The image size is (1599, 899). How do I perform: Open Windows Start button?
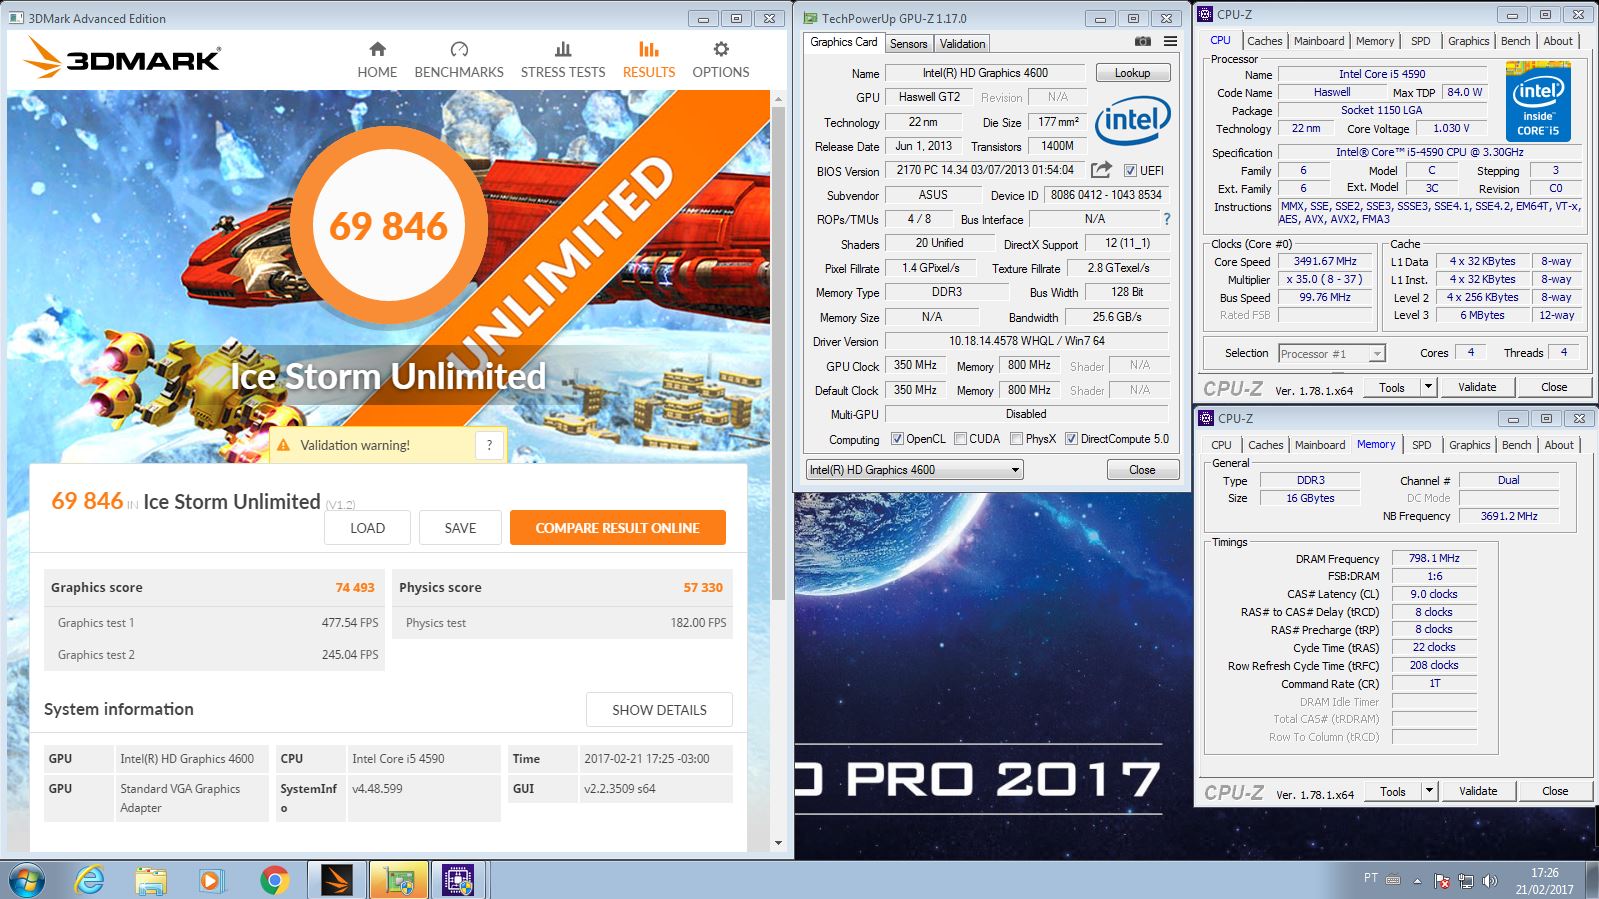point(27,880)
